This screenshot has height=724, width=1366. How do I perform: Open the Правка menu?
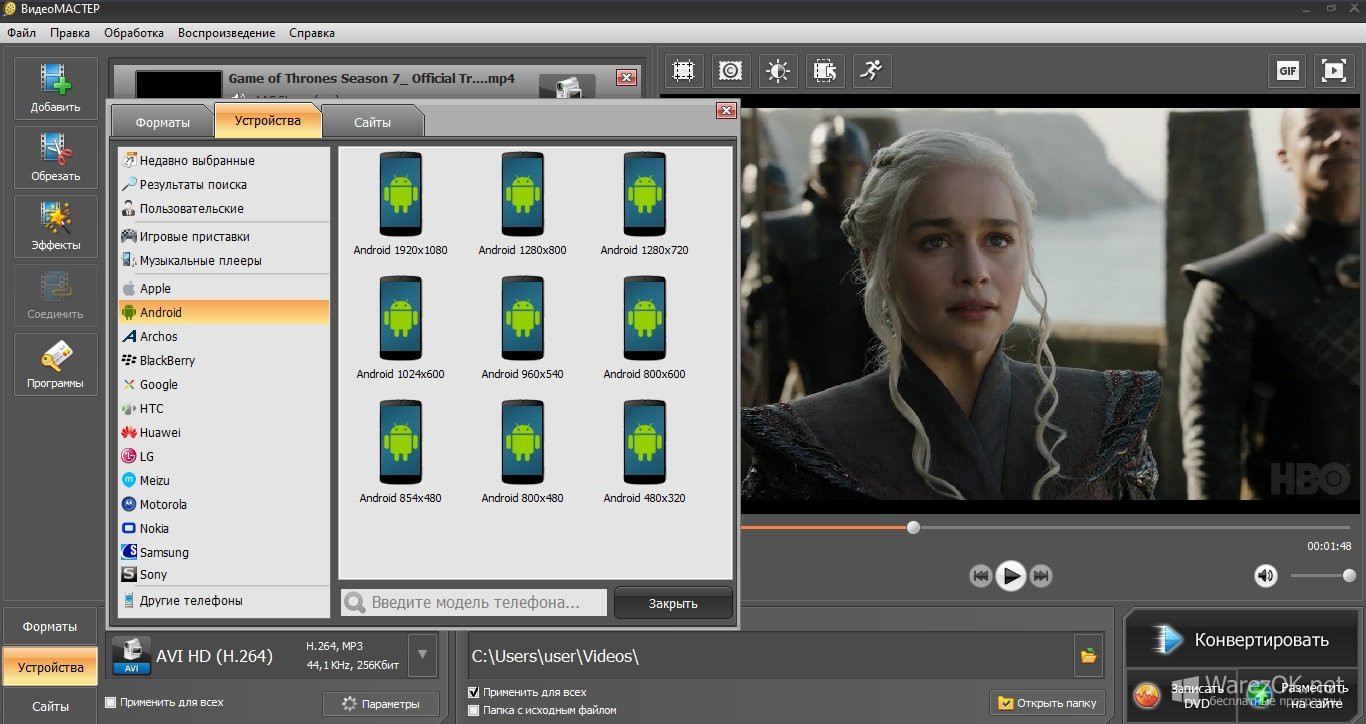(70, 33)
